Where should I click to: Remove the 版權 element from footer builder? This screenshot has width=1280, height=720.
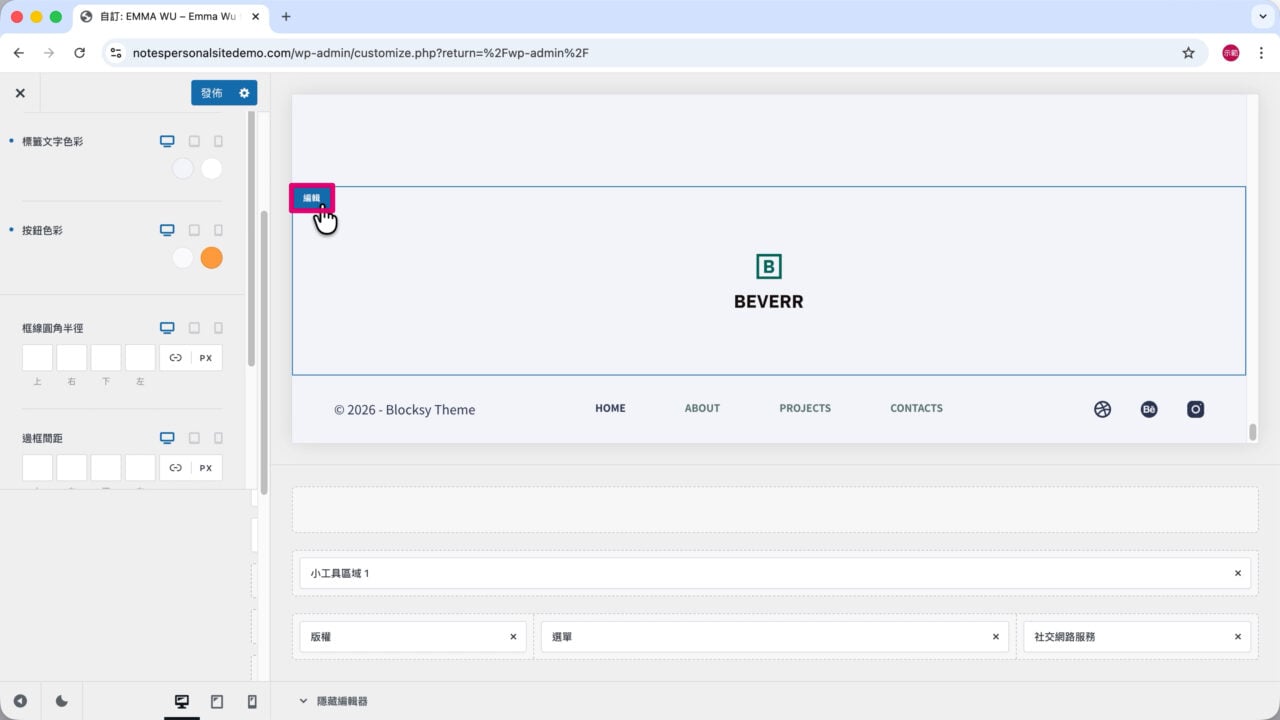pos(513,637)
